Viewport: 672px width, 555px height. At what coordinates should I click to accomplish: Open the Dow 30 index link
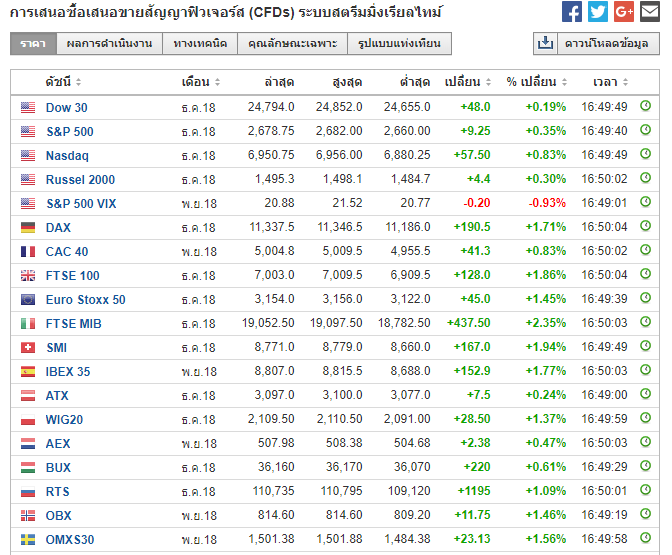[x=66, y=108]
